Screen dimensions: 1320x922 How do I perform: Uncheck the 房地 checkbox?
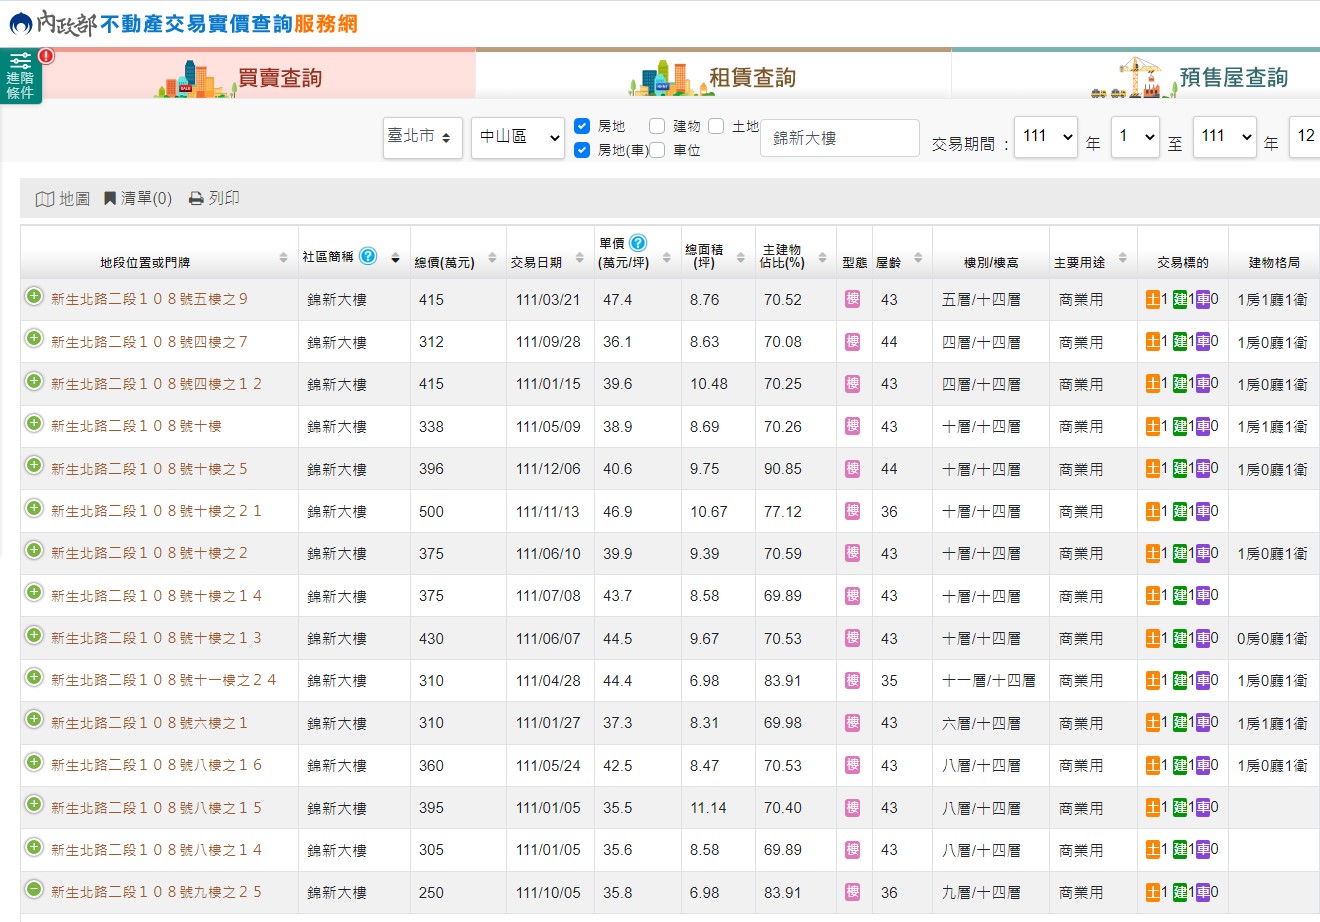click(582, 126)
